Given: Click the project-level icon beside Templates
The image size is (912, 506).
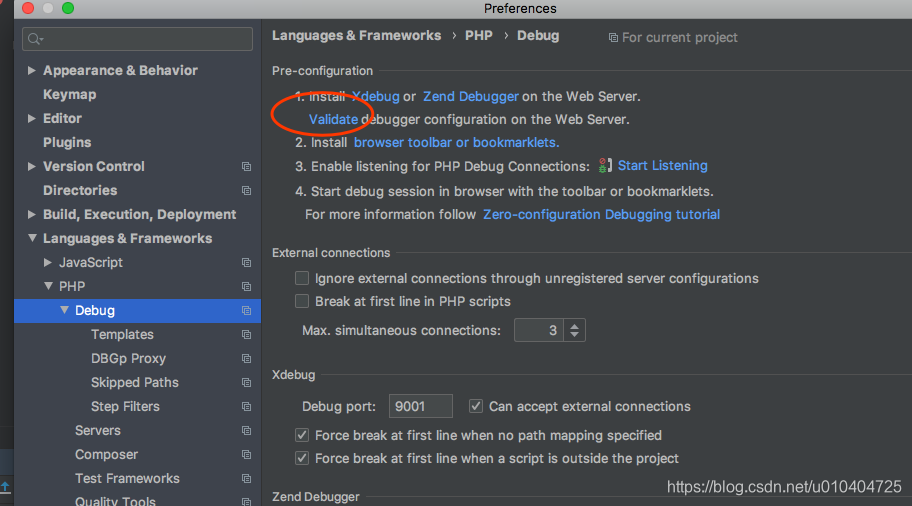Looking at the screenshot, I should pos(247,335).
